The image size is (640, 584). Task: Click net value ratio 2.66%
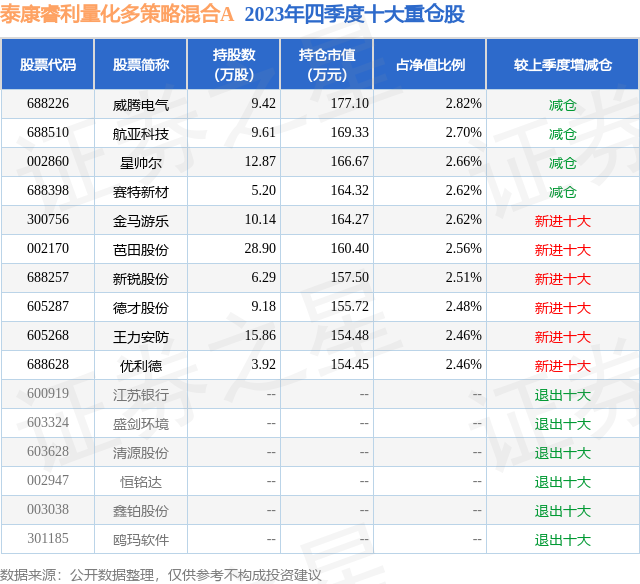[x=464, y=162]
